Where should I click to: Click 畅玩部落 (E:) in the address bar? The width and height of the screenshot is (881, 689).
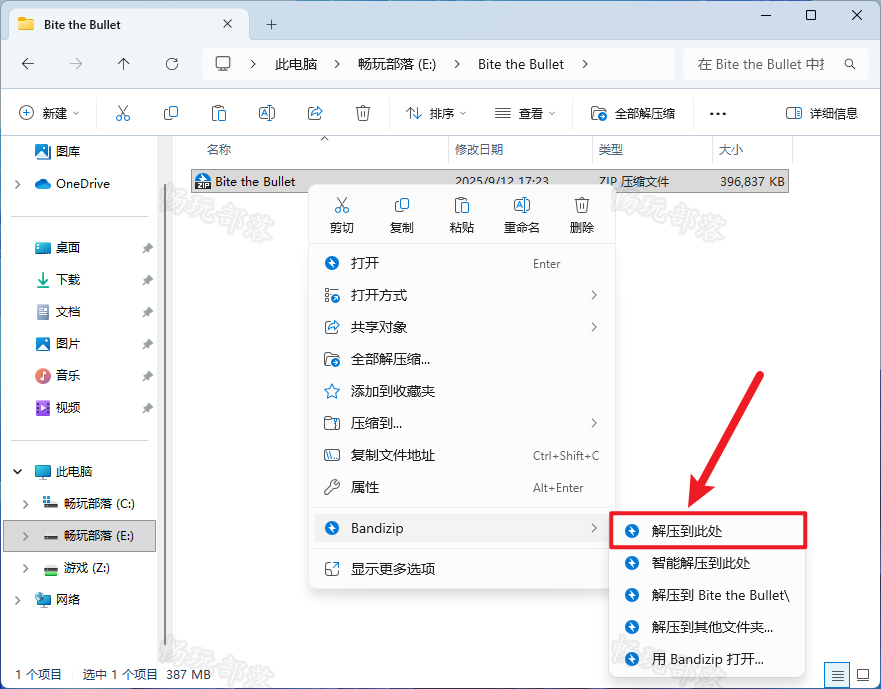pos(397,64)
